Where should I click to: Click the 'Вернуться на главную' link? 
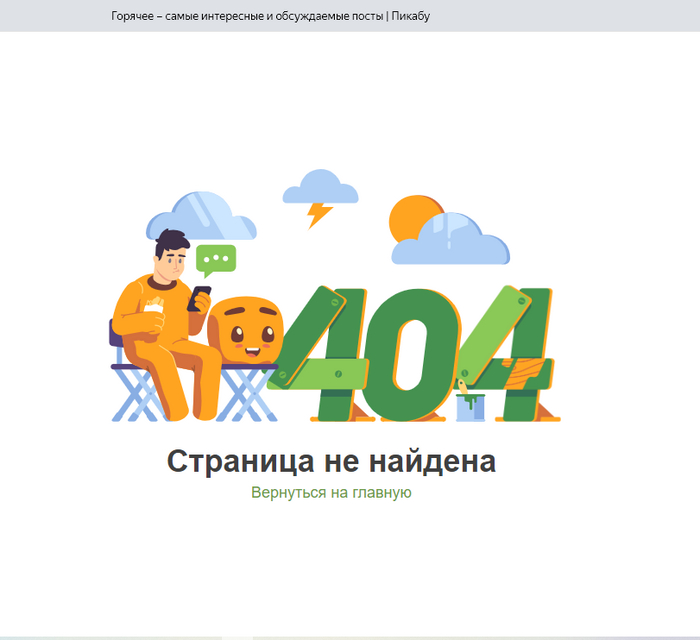[x=331, y=493]
